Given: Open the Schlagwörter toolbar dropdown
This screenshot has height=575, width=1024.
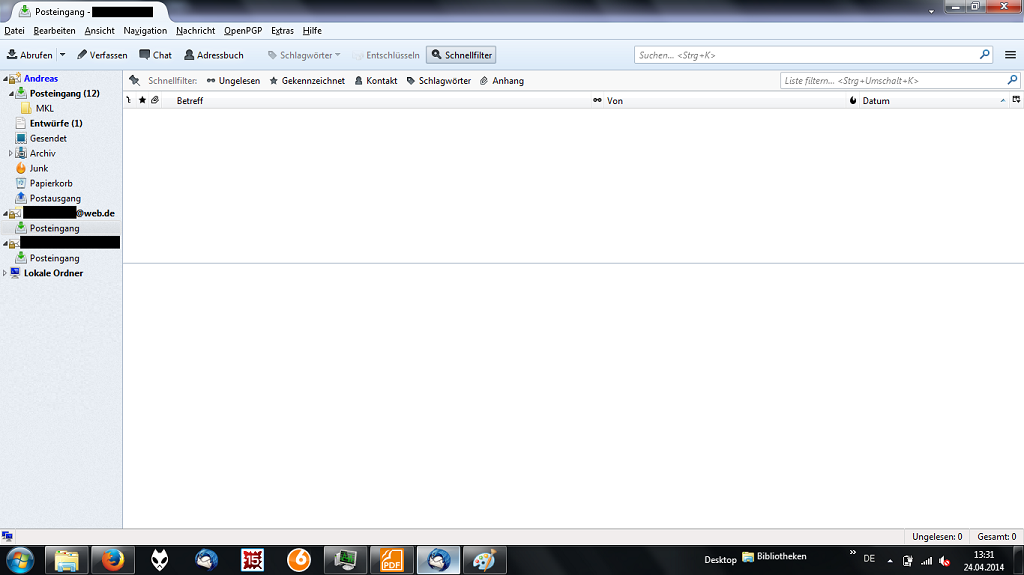Looking at the screenshot, I should coord(304,55).
